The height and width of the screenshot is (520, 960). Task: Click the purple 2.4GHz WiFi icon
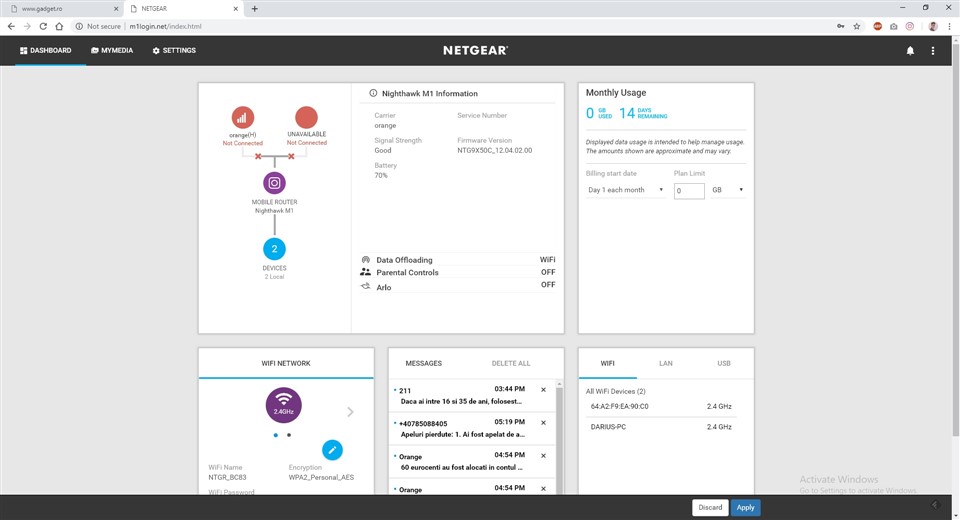point(283,405)
